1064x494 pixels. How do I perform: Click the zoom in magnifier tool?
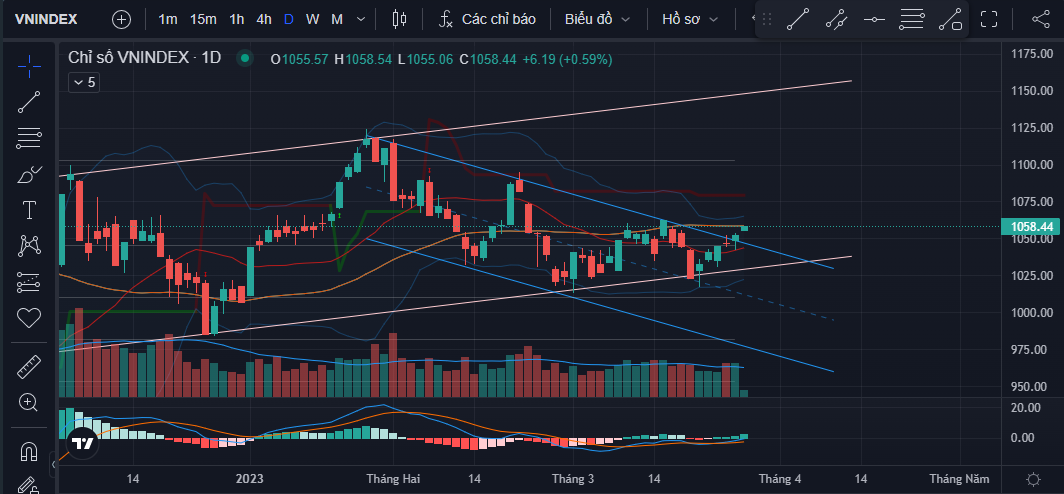tap(29, 403)
